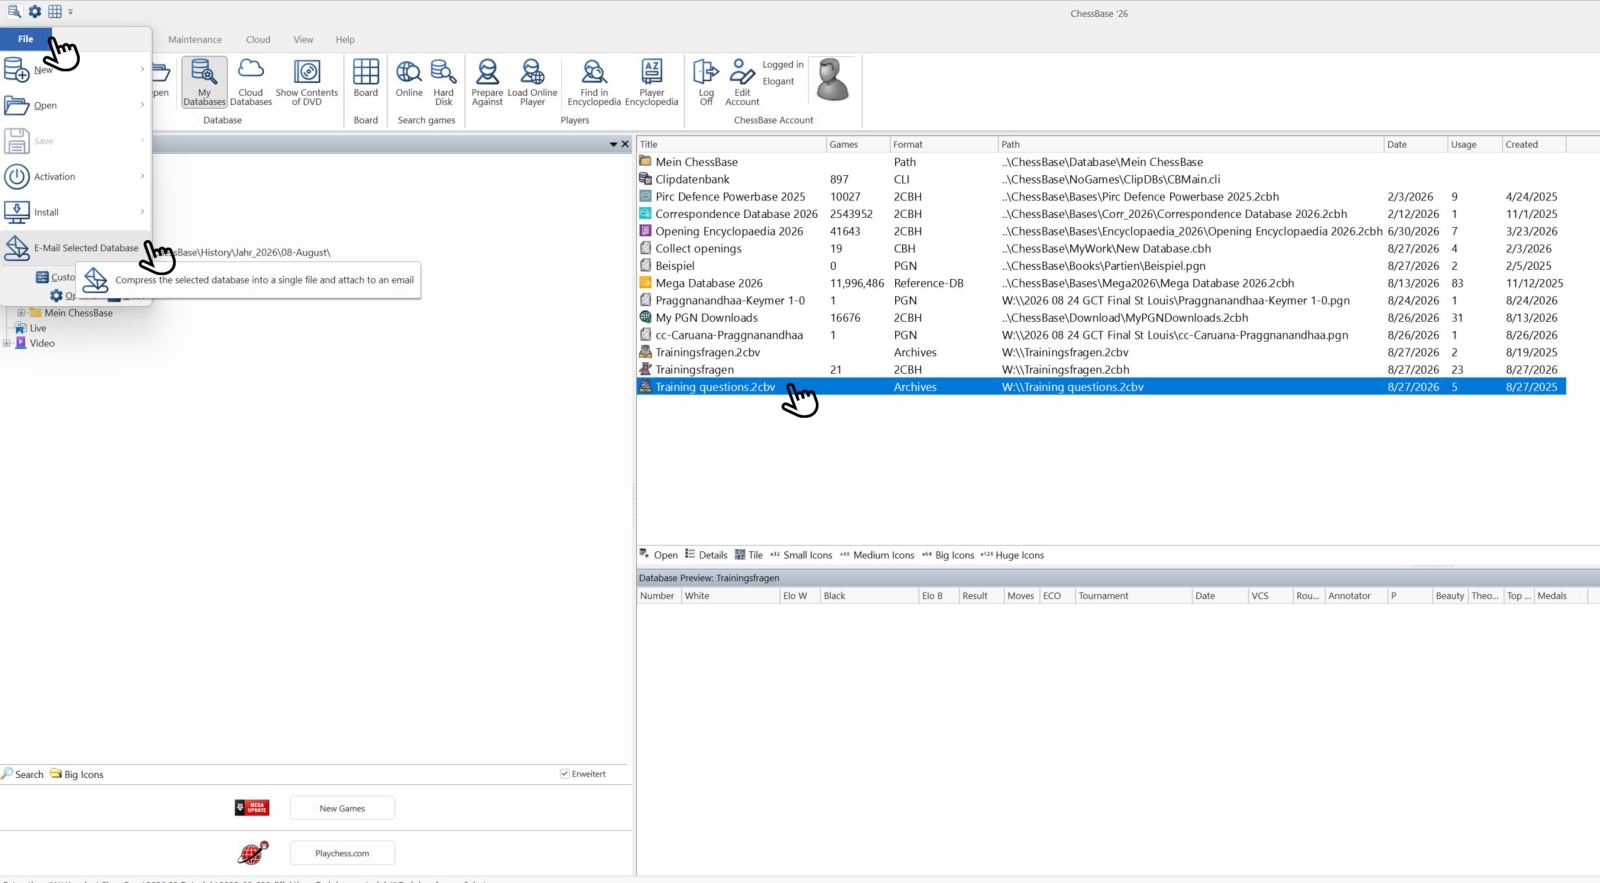Open the quick-access settings gear
Viewport: 1600px width, 883px height.
pyautogui.click(x=35, y=11)
